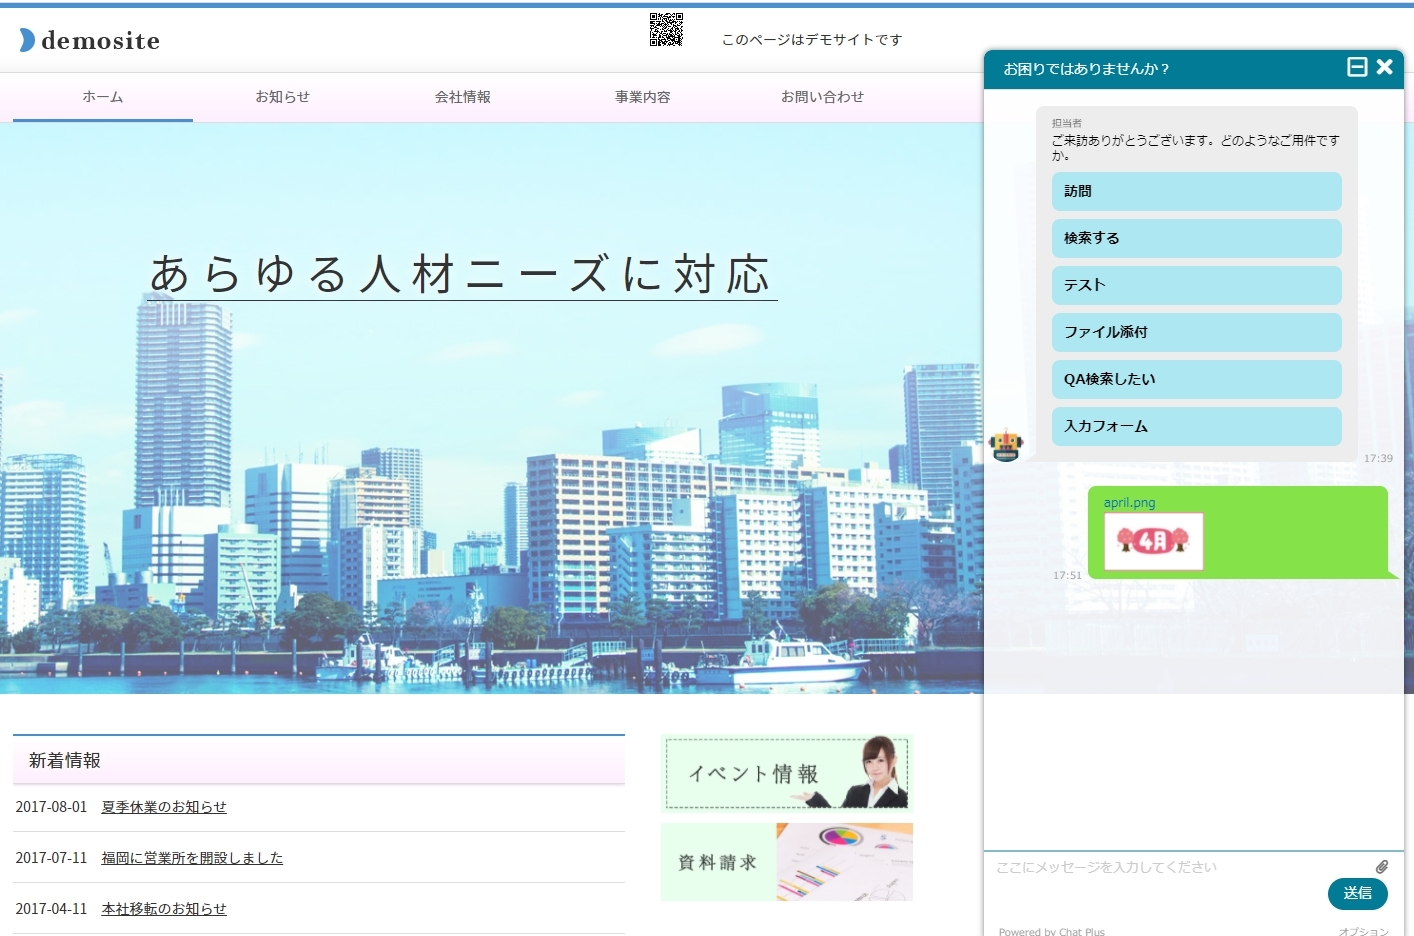Click the QR code image
Image resolution: width=1414 pixels, height=936 pixels.
pos(666,30)
